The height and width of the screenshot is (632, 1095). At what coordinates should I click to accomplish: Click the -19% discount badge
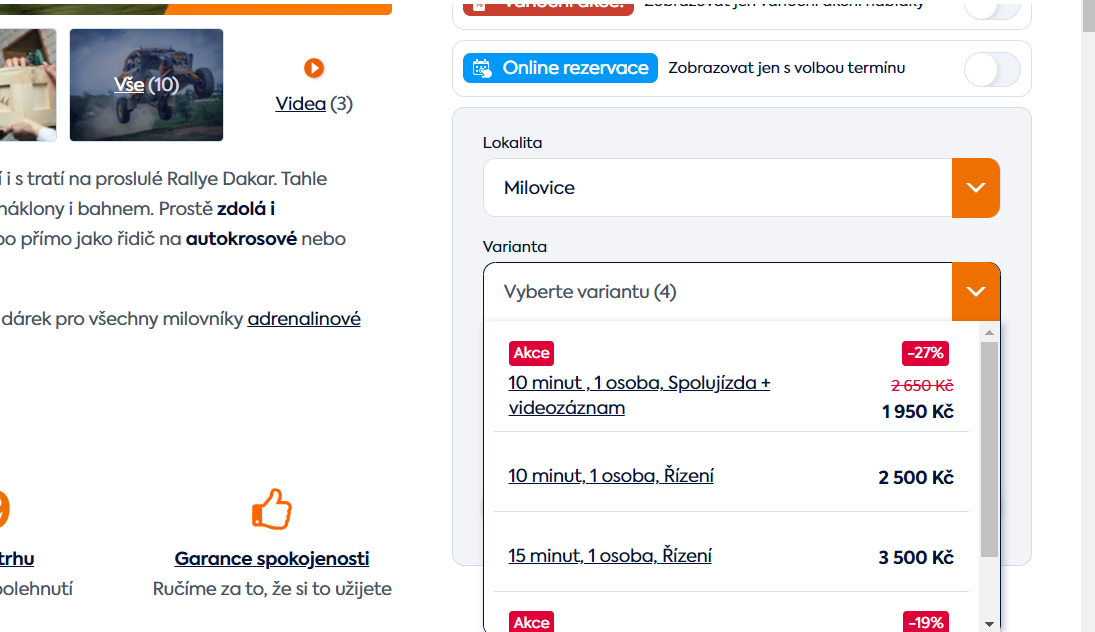[x=925, y=622]
